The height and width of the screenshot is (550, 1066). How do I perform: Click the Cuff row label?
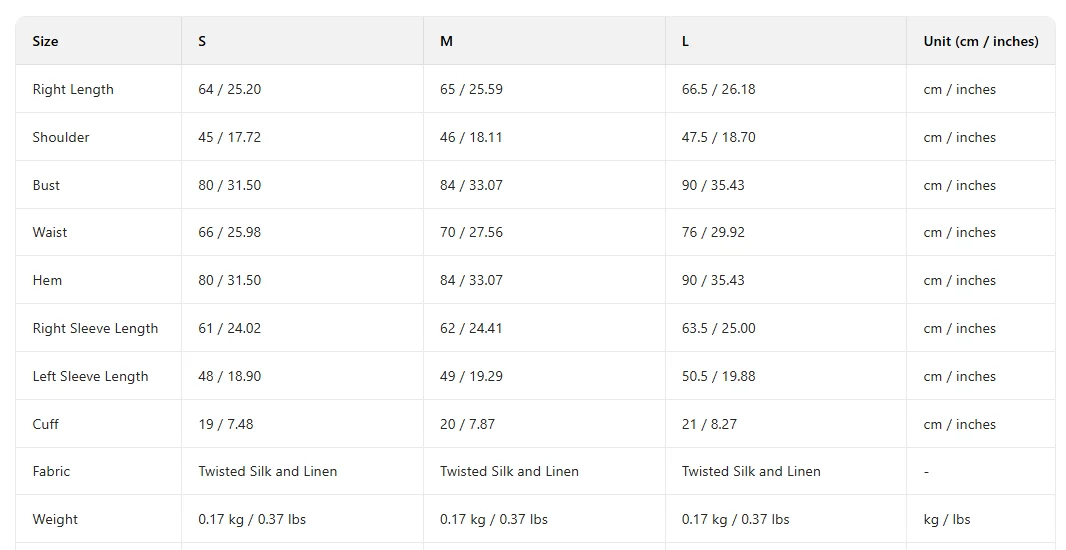45,424
